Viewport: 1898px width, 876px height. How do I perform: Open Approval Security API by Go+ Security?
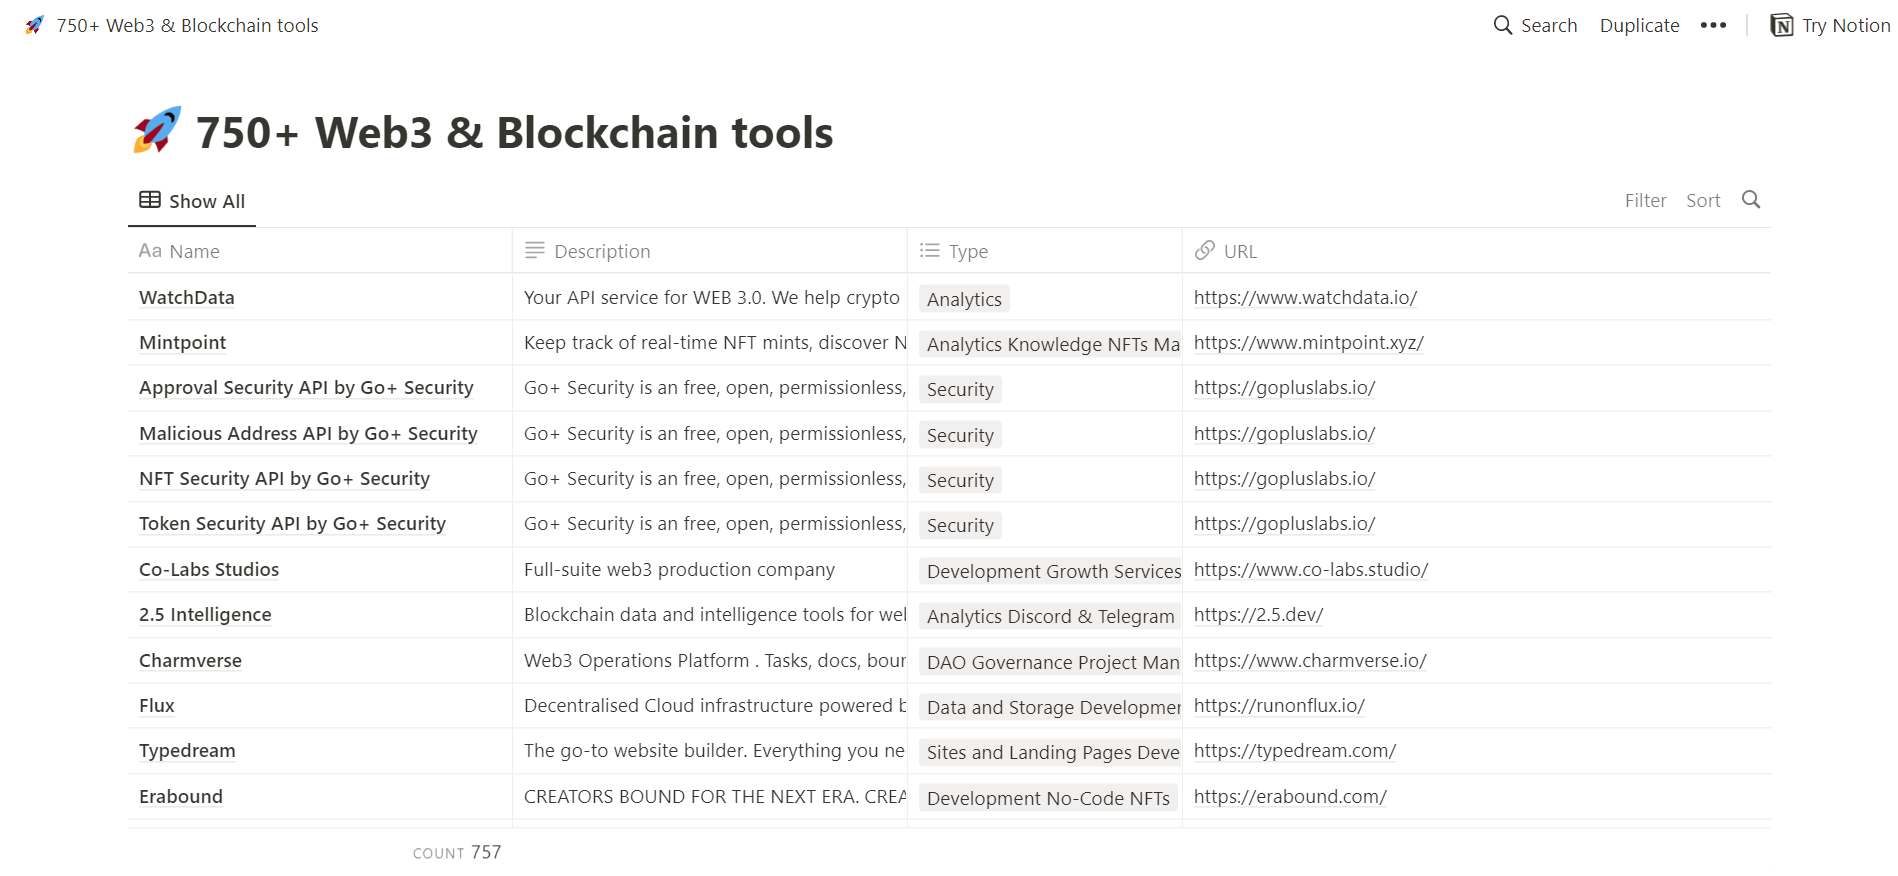click(x=306, y=388)
